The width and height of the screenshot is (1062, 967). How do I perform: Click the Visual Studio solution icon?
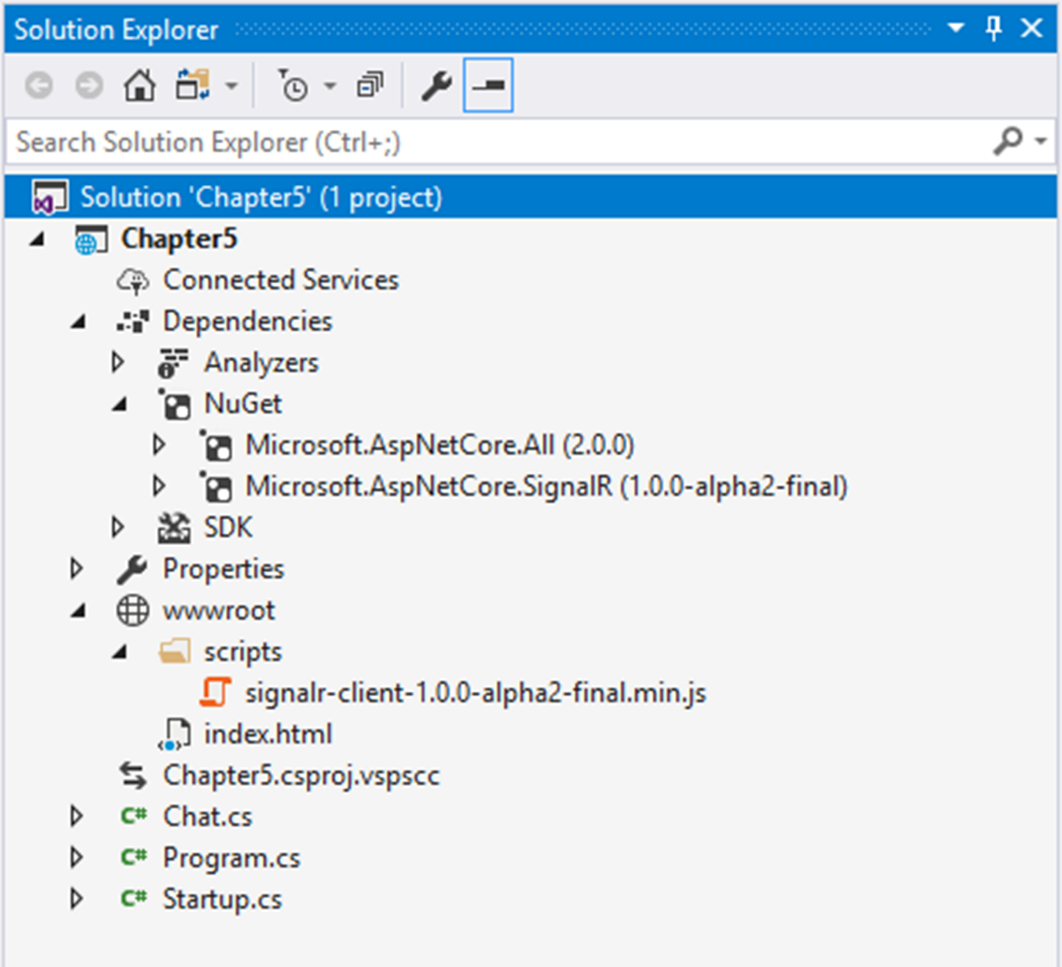pyautogui.click(x=50, y=197)
